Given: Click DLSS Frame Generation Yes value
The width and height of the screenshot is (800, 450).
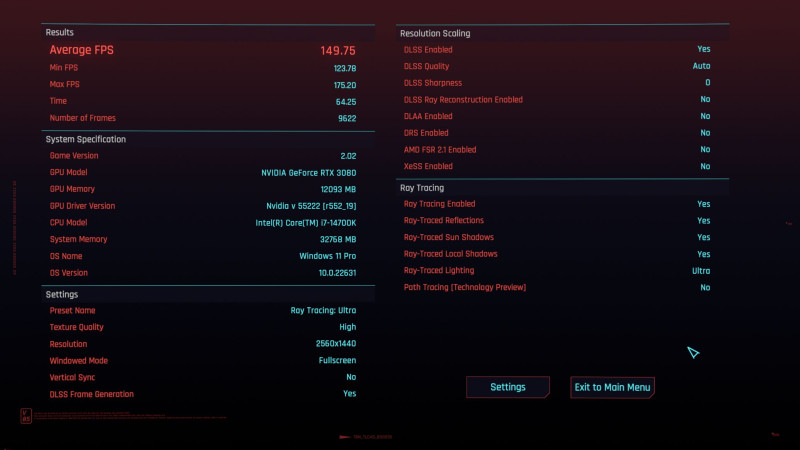Looking at the screenshot, I should pyautogui.click(x=349, y=394).
